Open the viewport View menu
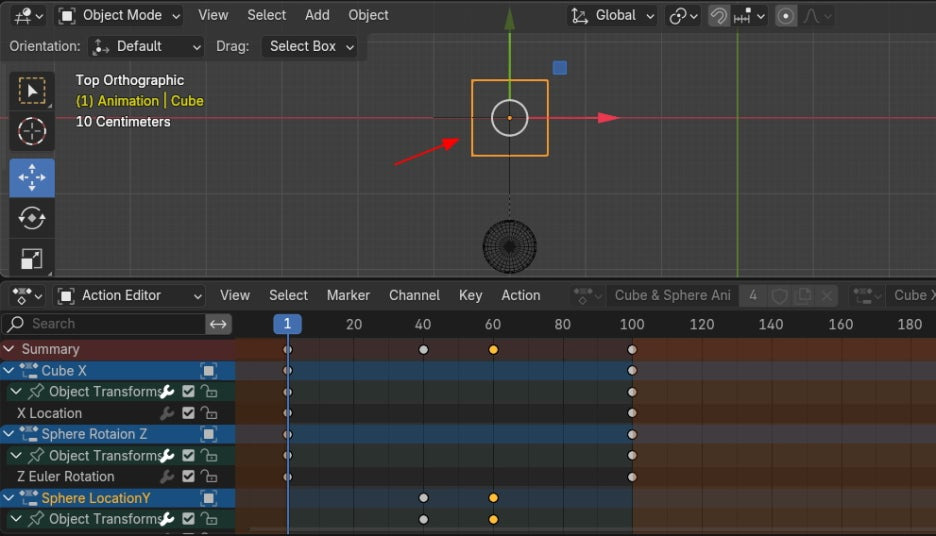This screenshot has width=936, height=536. click(x=213, y=15)
